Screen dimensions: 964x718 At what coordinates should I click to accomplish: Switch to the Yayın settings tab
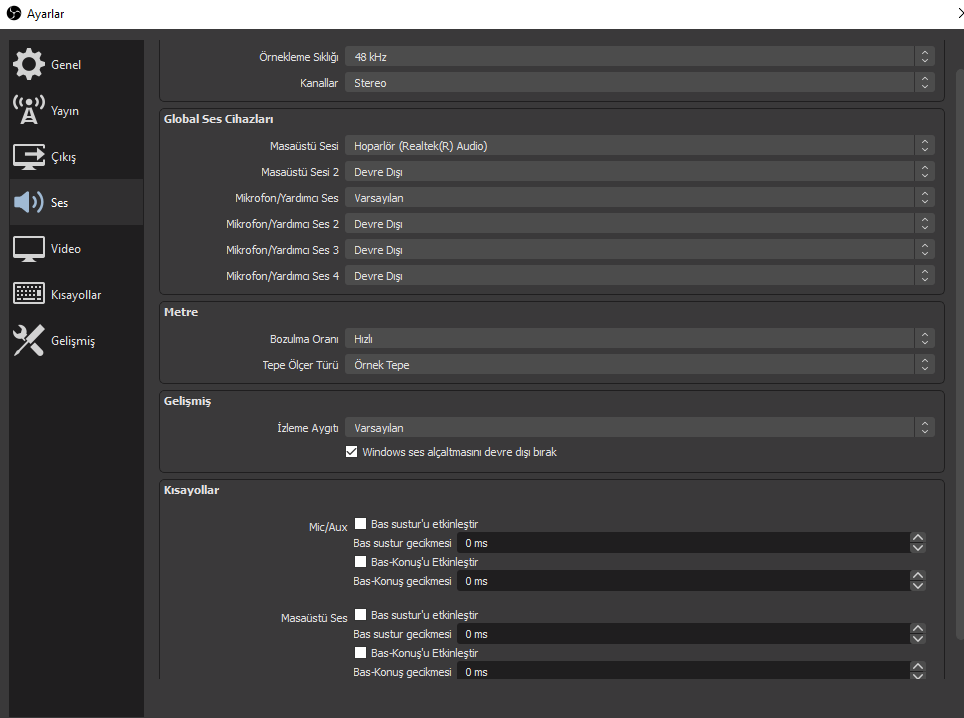(76, 110)
